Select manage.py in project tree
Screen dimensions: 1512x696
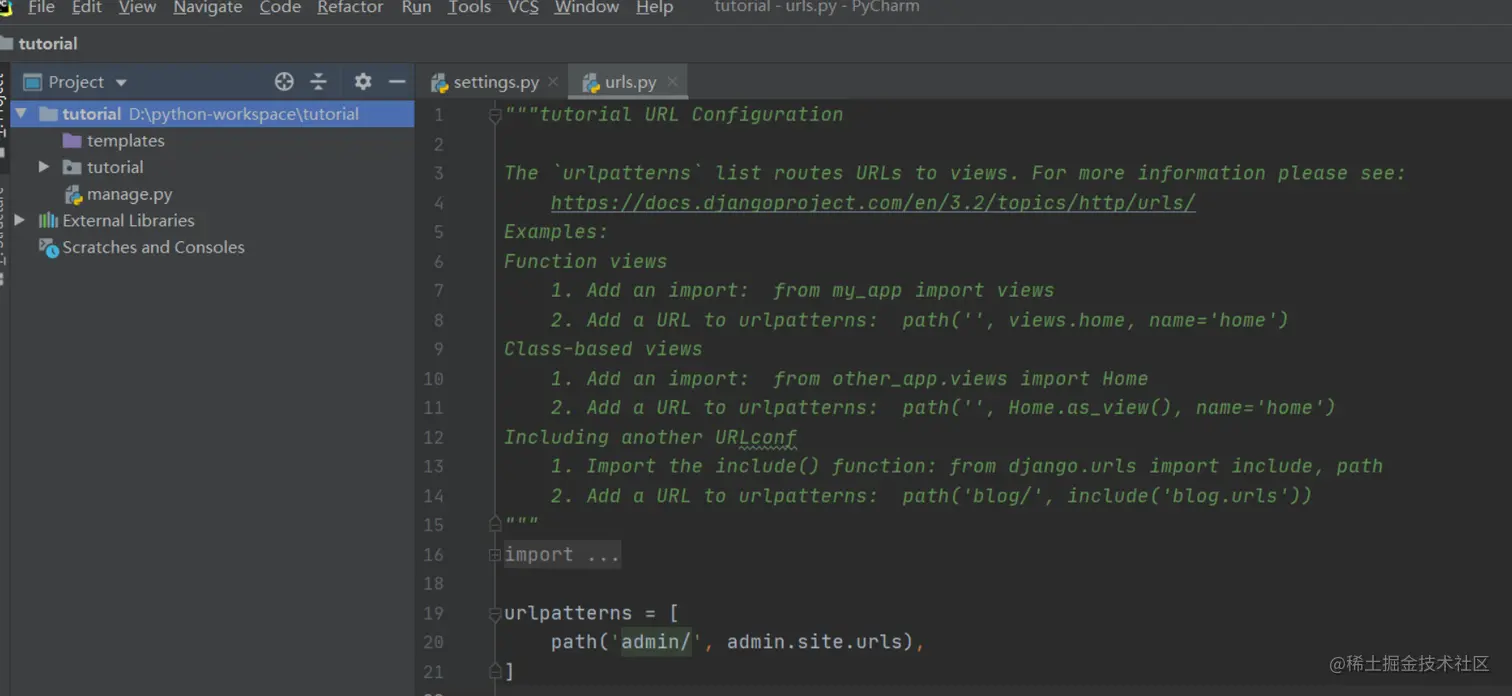[x=129, y=194]
